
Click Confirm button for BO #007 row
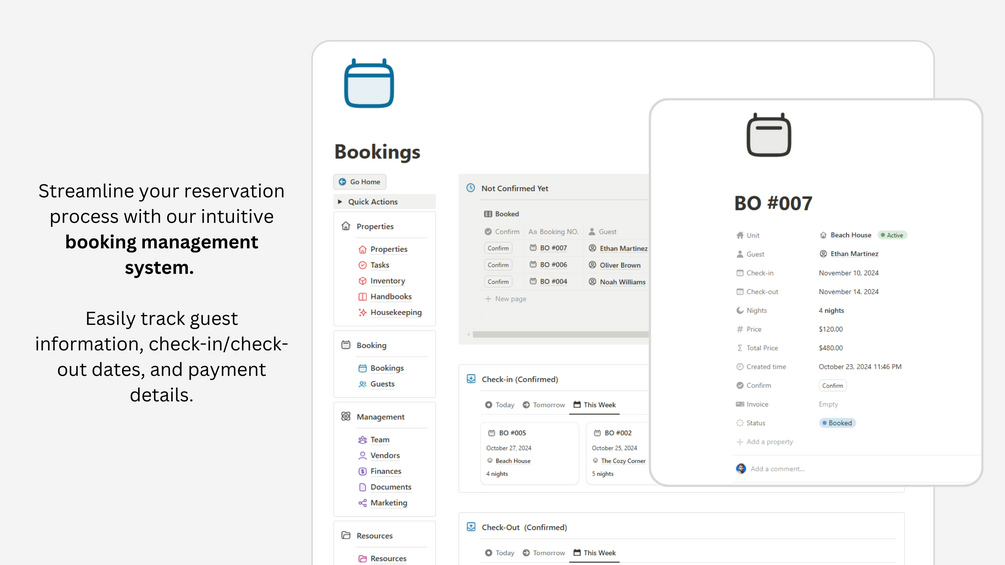point(498,248)
